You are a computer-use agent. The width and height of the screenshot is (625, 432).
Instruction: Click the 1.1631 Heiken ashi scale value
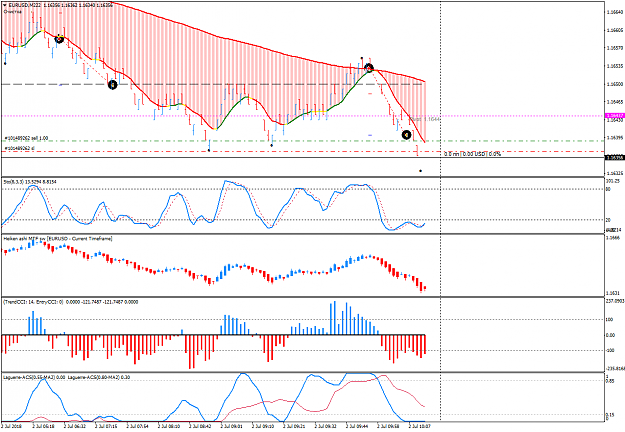click(x=613, y=293)
